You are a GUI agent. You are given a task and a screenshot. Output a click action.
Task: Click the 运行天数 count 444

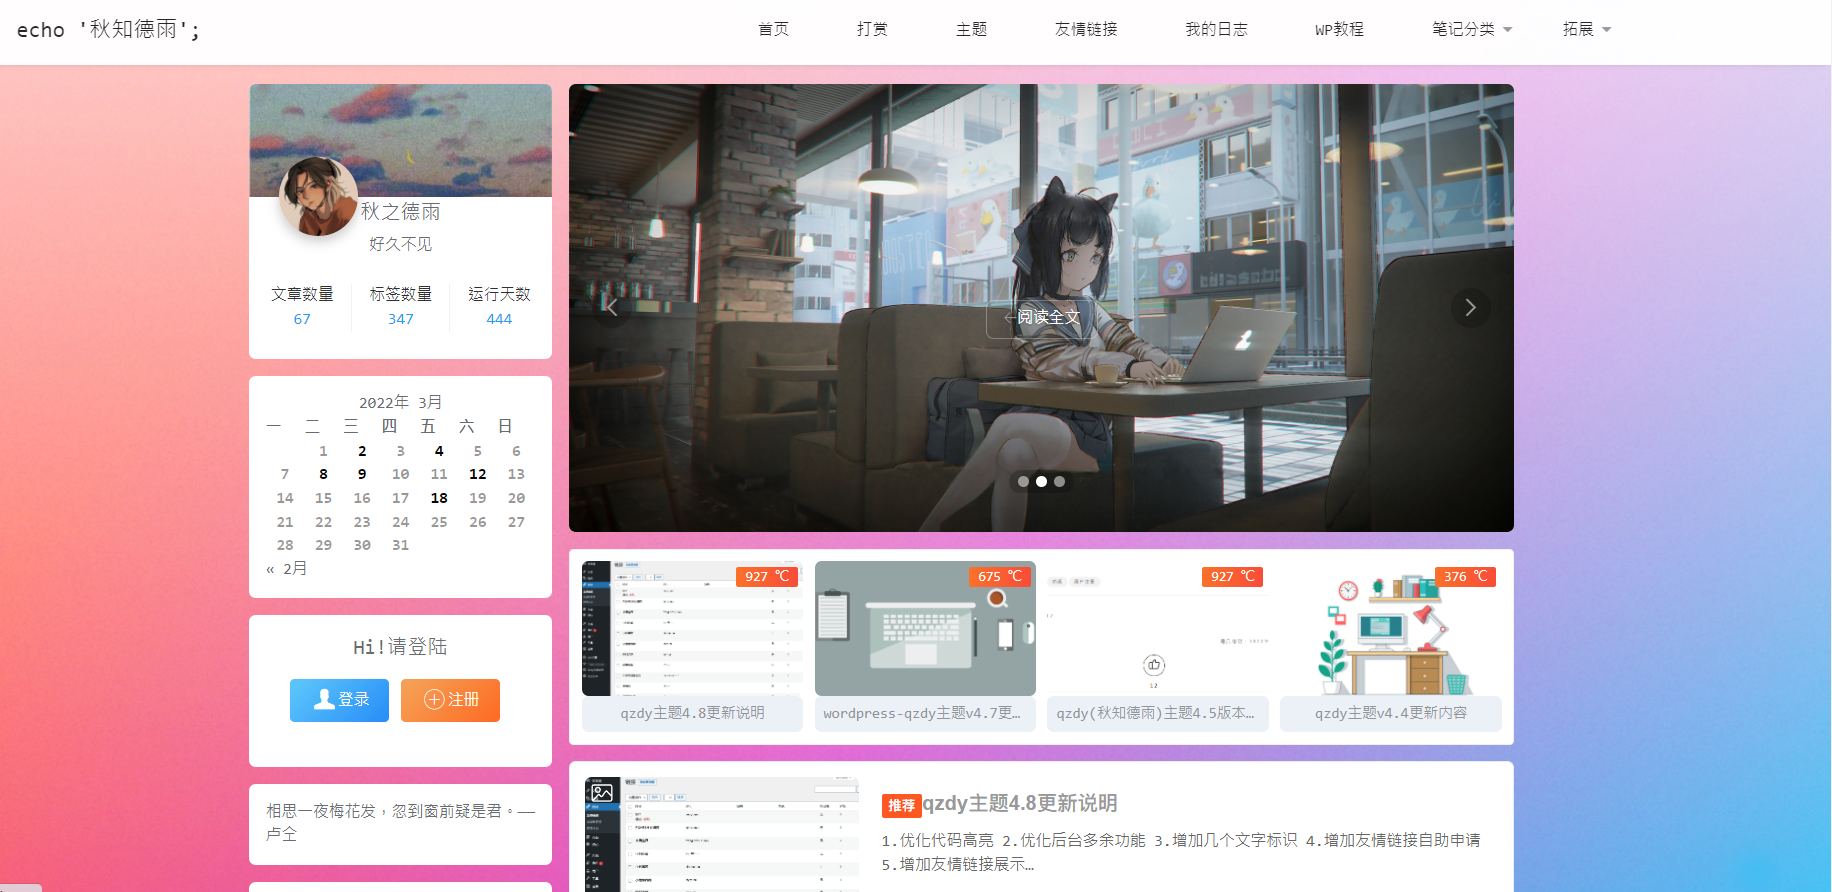pos(499,319)
